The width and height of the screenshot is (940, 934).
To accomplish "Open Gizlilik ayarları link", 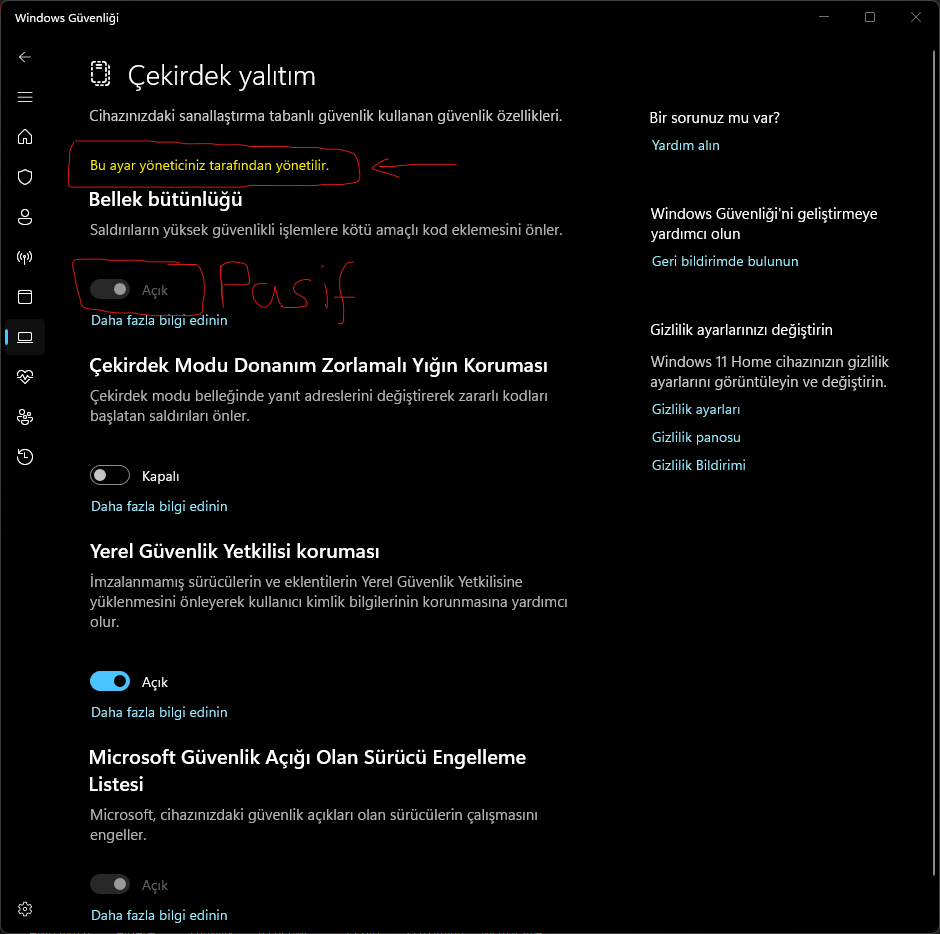I will pos(695,409).
